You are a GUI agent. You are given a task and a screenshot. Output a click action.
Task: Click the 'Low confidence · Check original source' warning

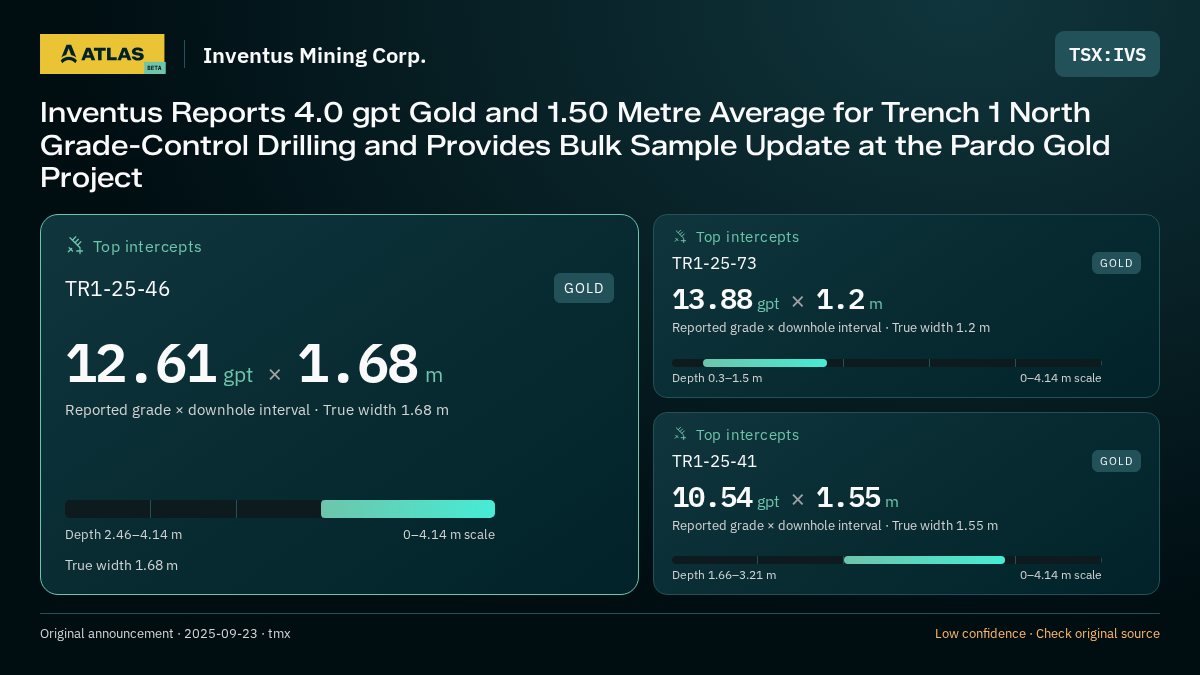pyautogui.click(x=1047, y=634)
